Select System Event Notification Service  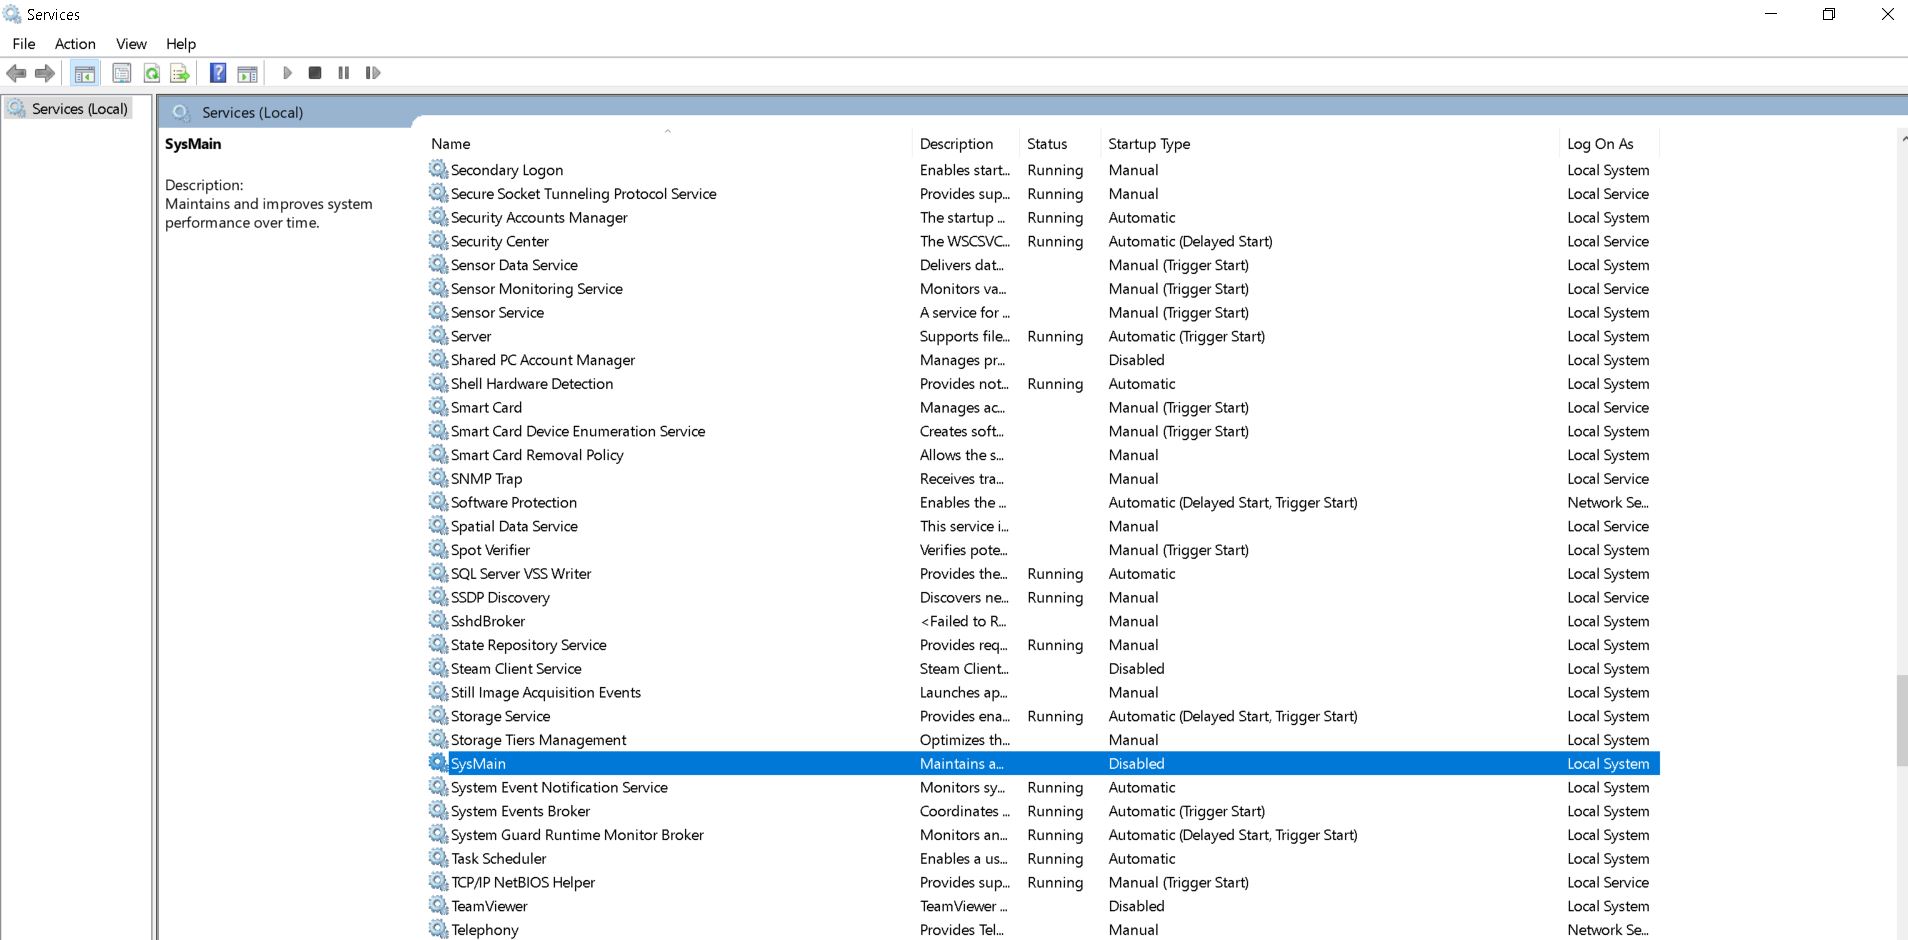click(1043, 788)
